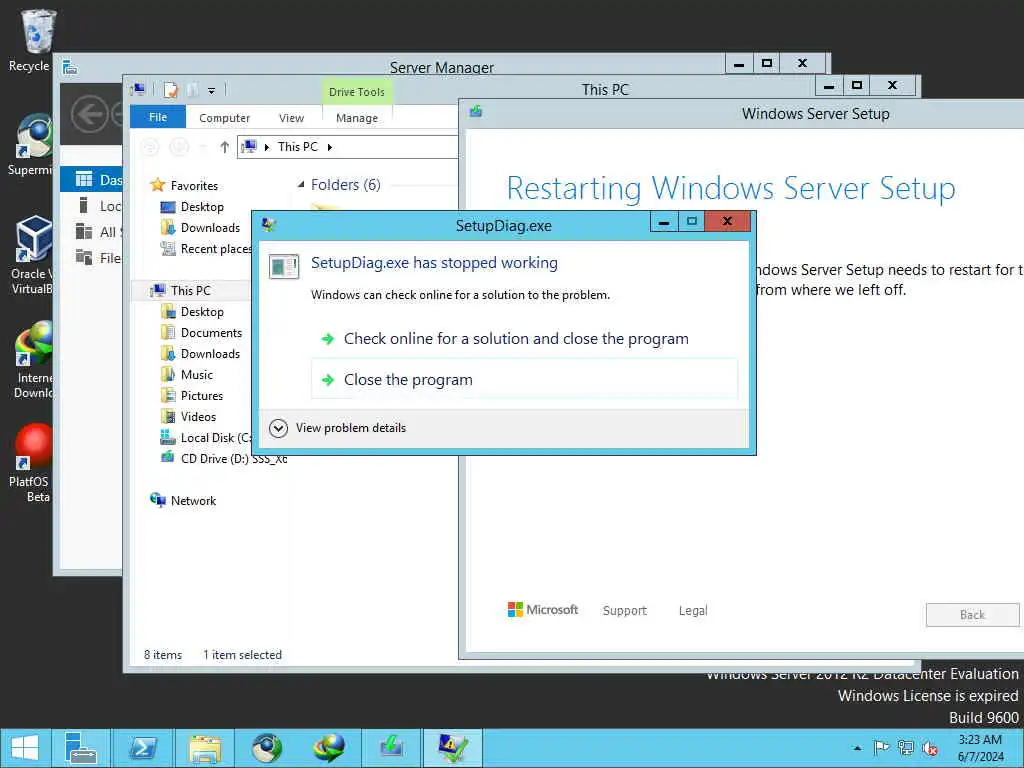Choose Close the program option
The width and height of the screenshot is (1024, 768).
click(524, 379)
